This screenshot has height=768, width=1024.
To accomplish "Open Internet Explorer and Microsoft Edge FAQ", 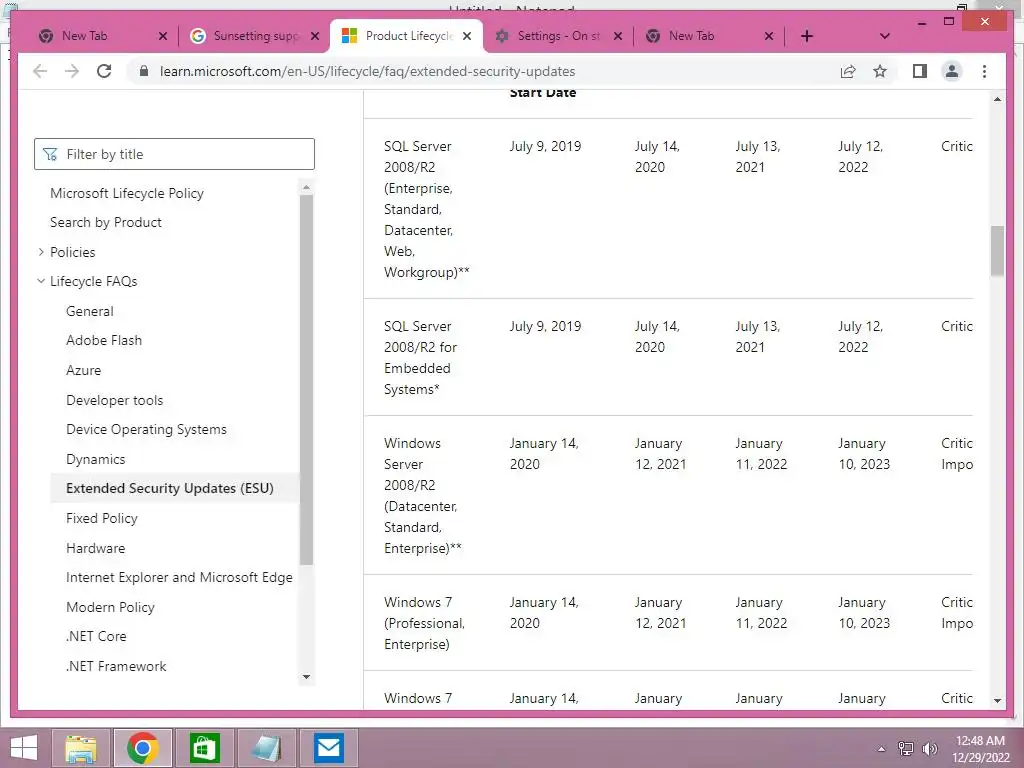I will click(179, 577).
